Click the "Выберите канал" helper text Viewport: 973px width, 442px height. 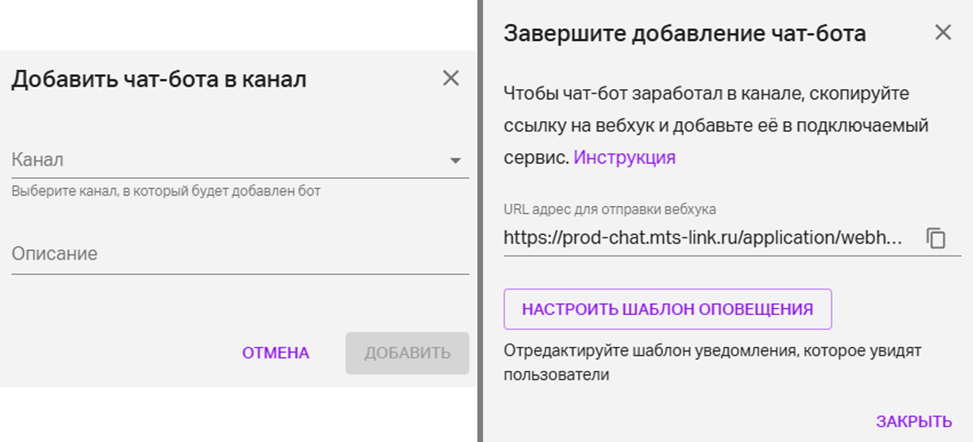click(166, 190)
